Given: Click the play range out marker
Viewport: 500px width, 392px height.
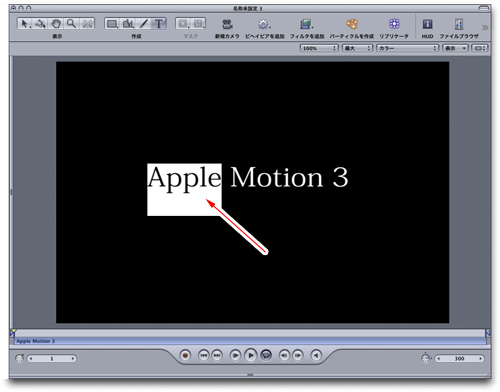Looking at the screenshot, I should (x=488, y=333).
